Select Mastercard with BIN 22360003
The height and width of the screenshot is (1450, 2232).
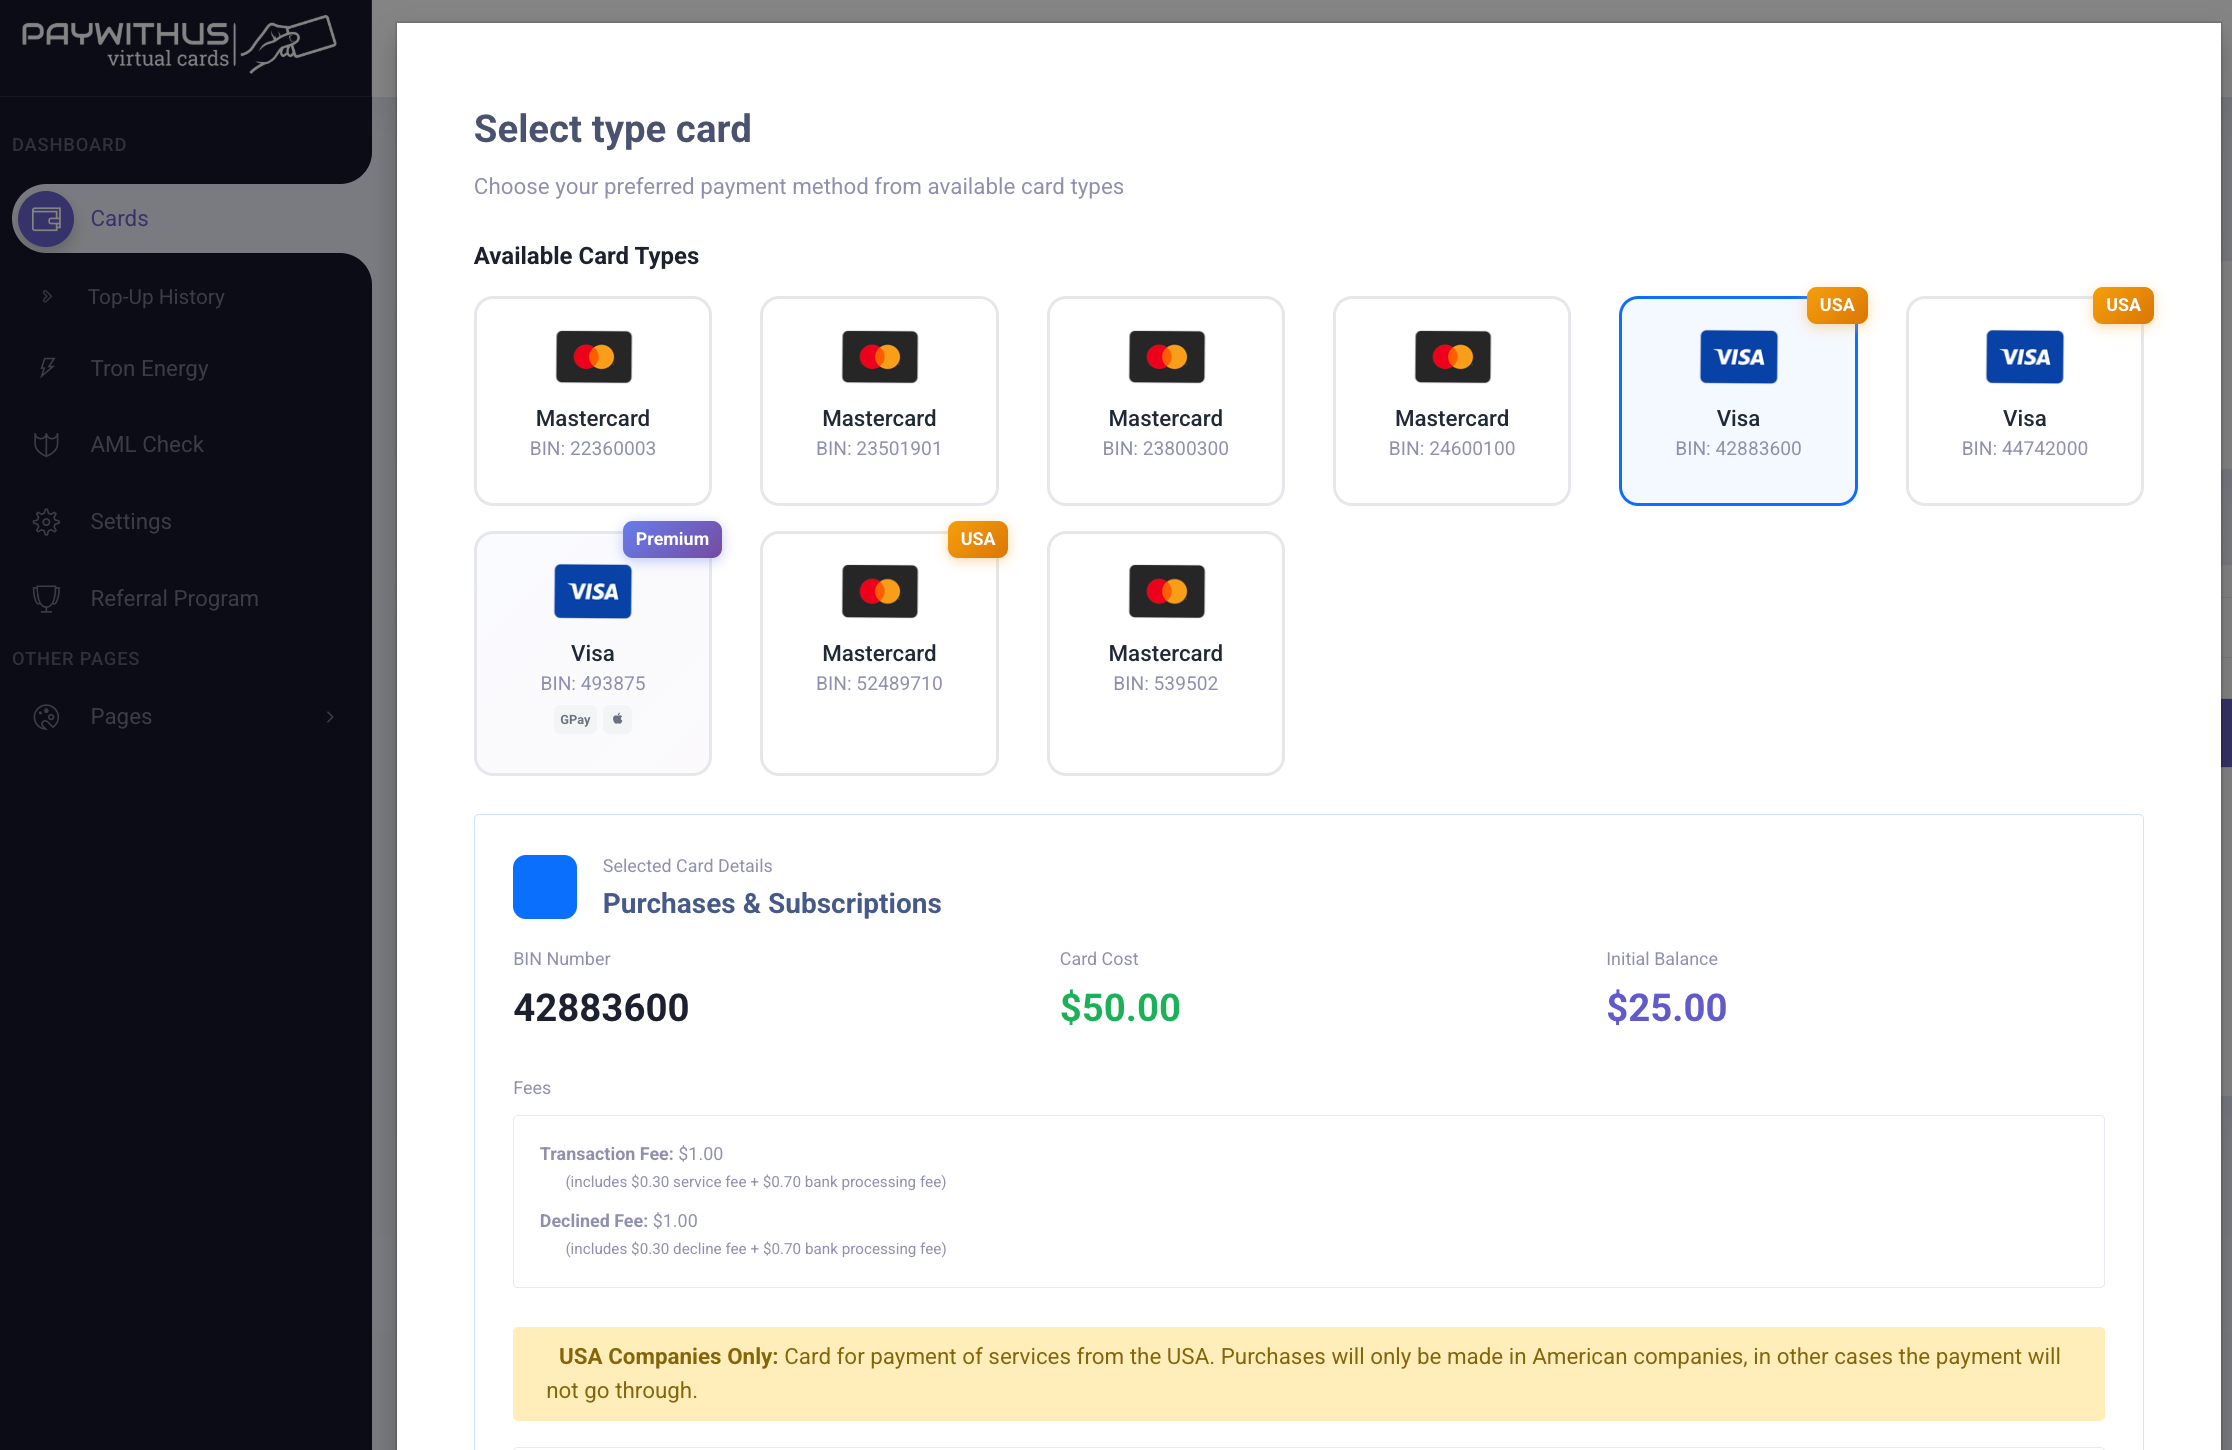click(x=593, y=400)
